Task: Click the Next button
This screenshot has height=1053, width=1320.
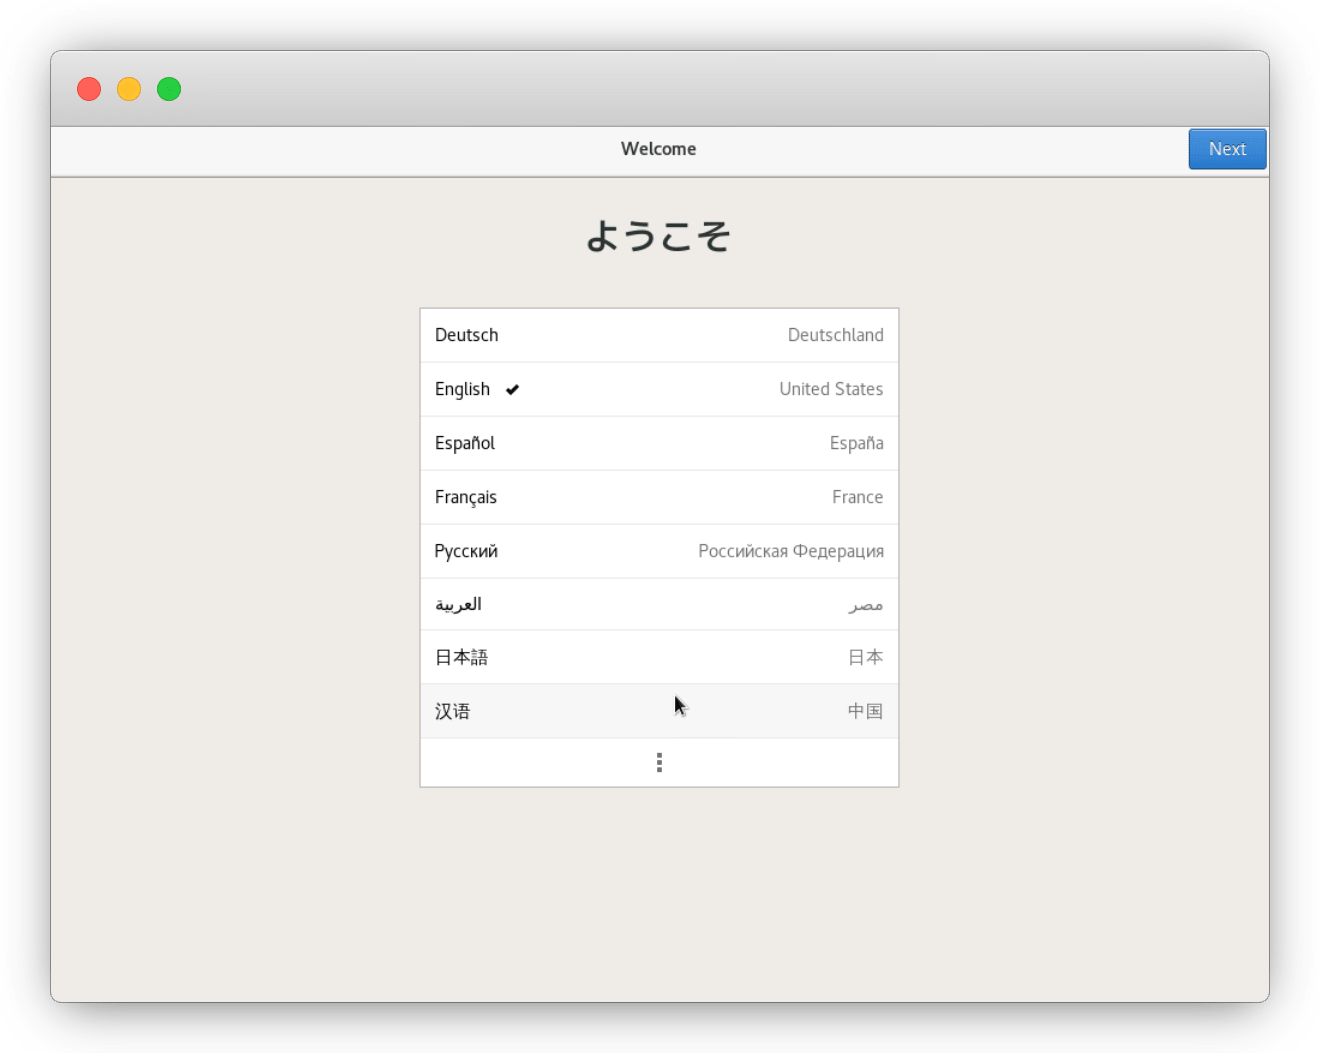Action: click(1227, 149)
